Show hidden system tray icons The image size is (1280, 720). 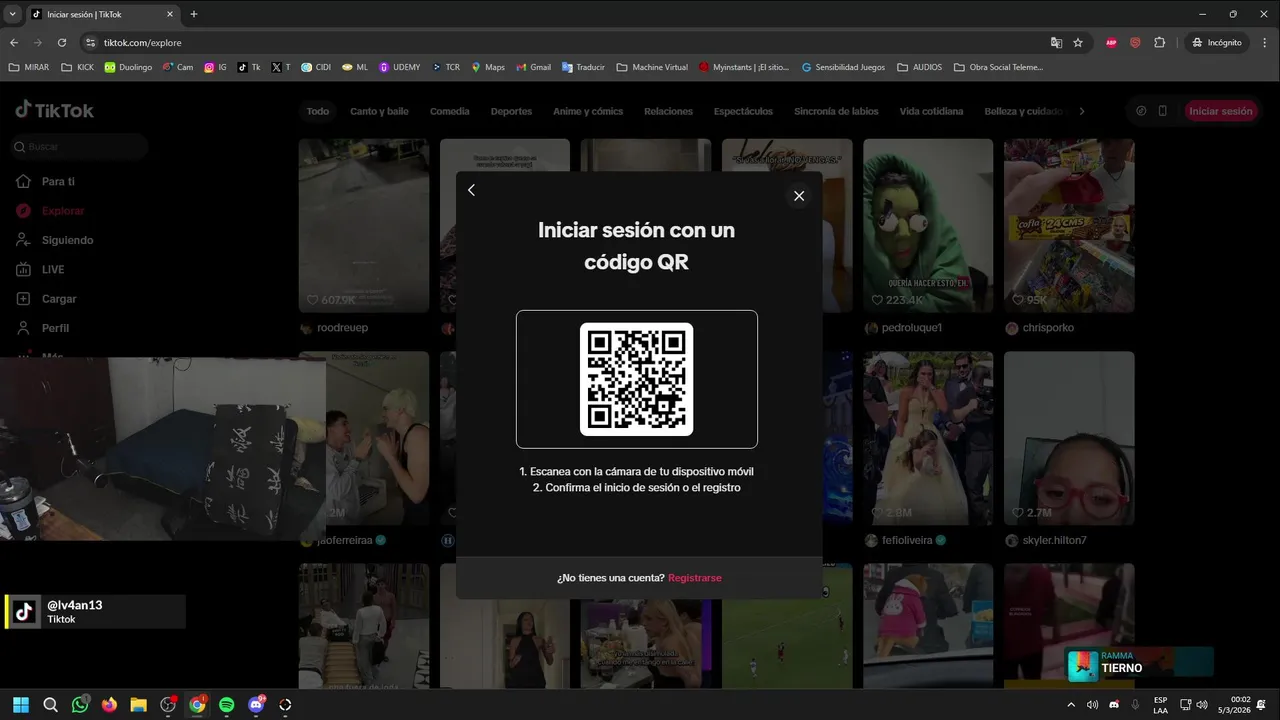(1071, 705)
